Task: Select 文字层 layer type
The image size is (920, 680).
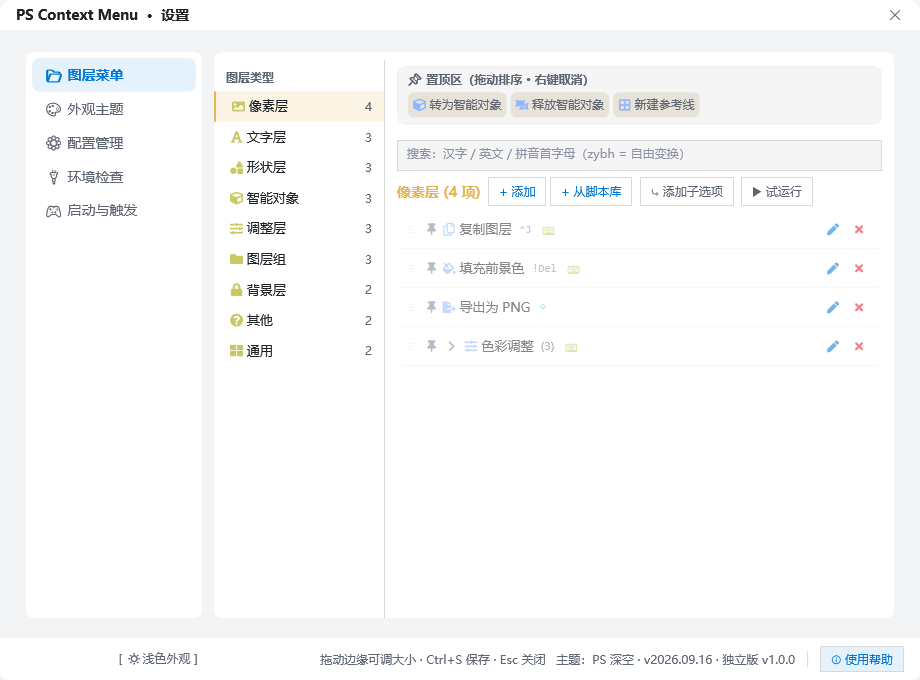Action: (299, 137)
